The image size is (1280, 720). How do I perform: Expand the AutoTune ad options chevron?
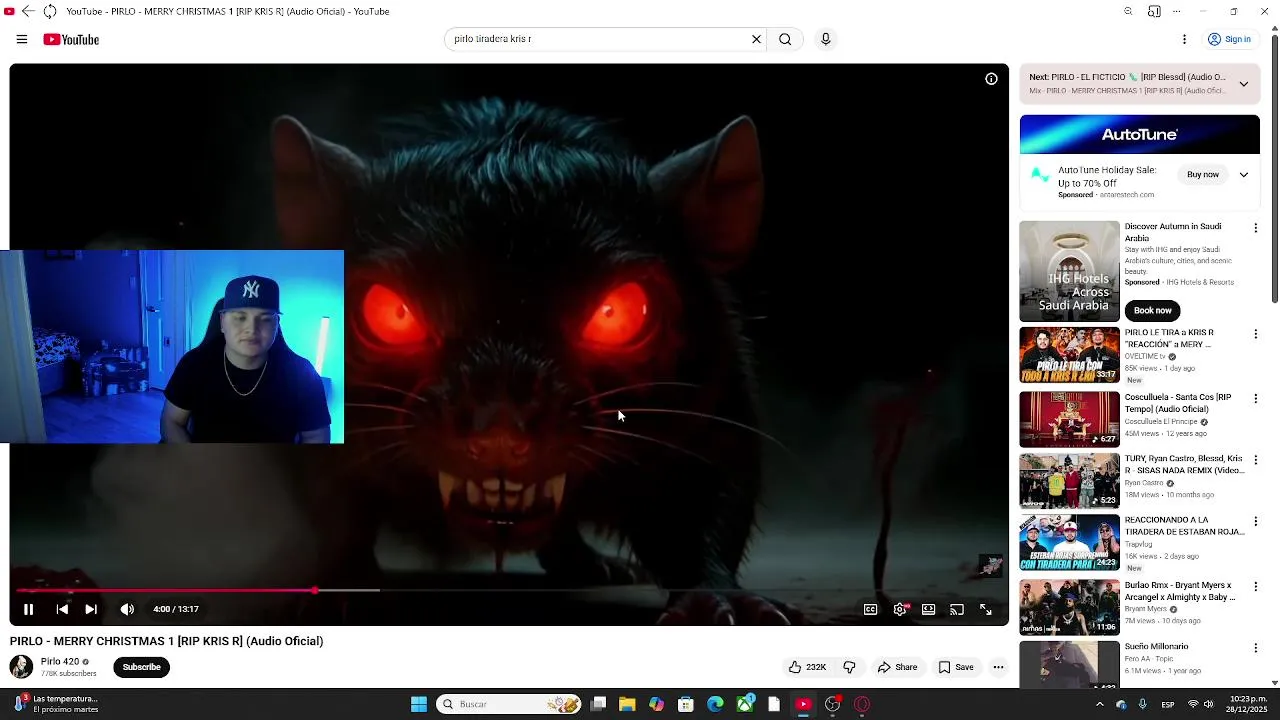[1244, 175]
